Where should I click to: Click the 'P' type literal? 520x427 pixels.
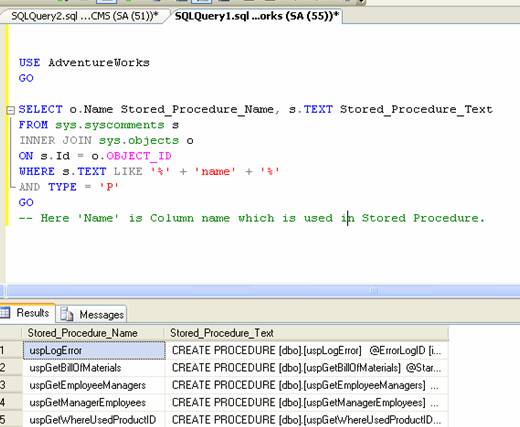tap(109, 187)
